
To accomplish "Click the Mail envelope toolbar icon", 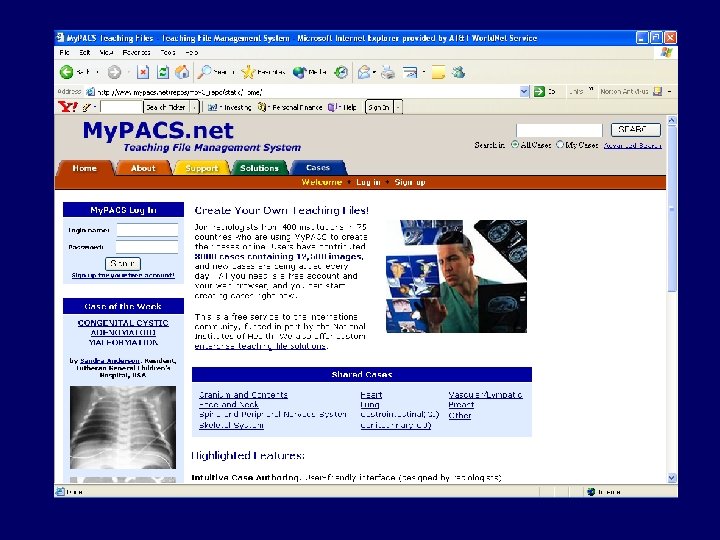I will point(364,72).
